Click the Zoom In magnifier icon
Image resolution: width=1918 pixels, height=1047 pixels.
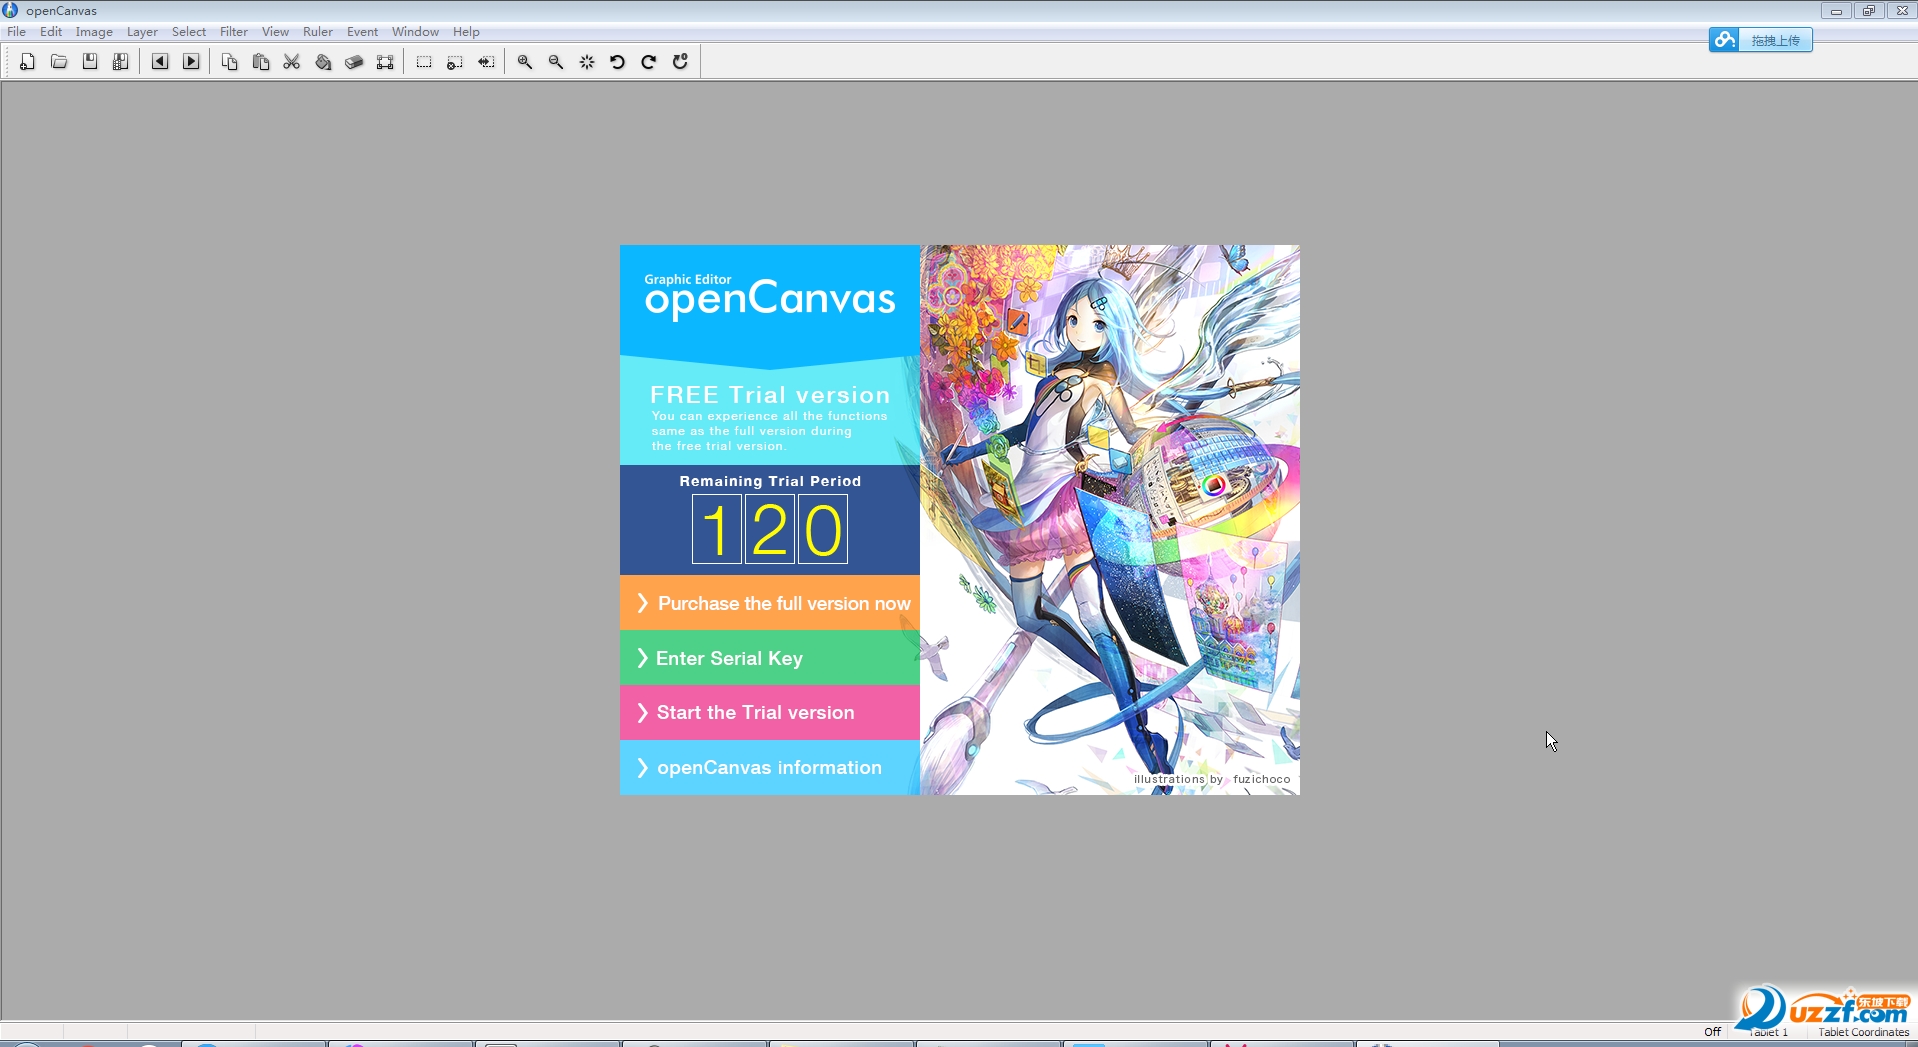(524, 62)
